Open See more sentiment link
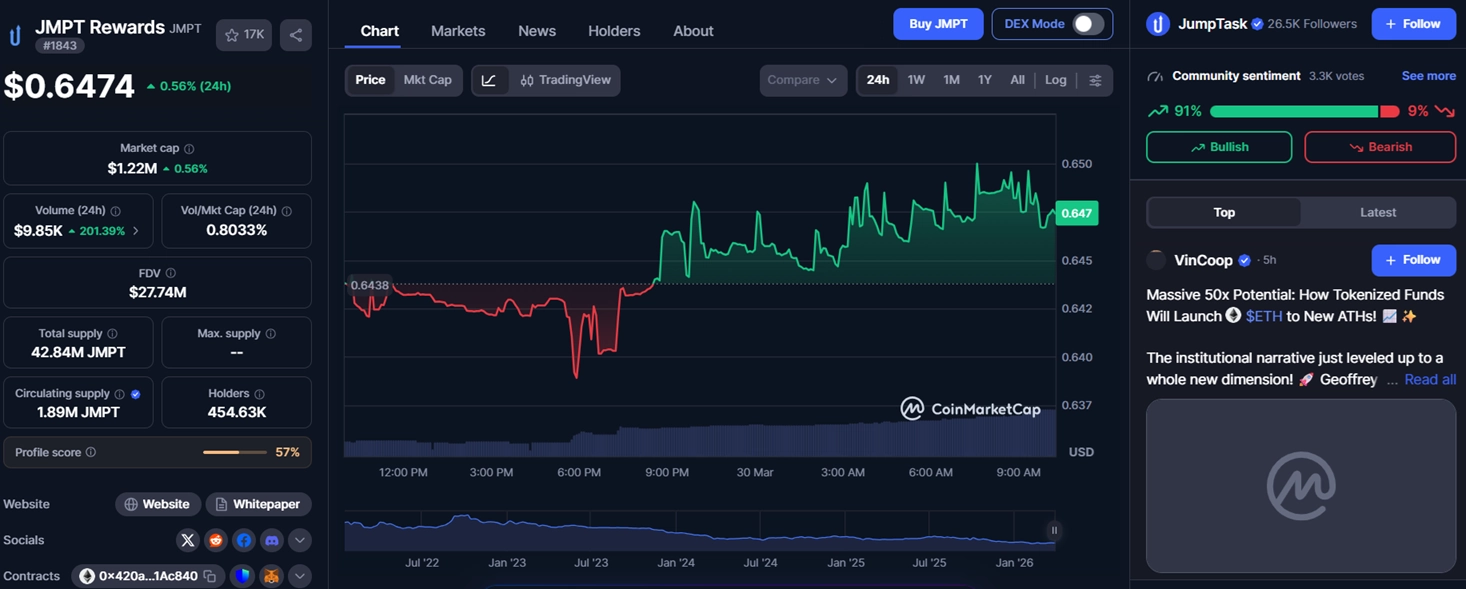The width and height of the screenshot is (1466, 589). 1428,76
